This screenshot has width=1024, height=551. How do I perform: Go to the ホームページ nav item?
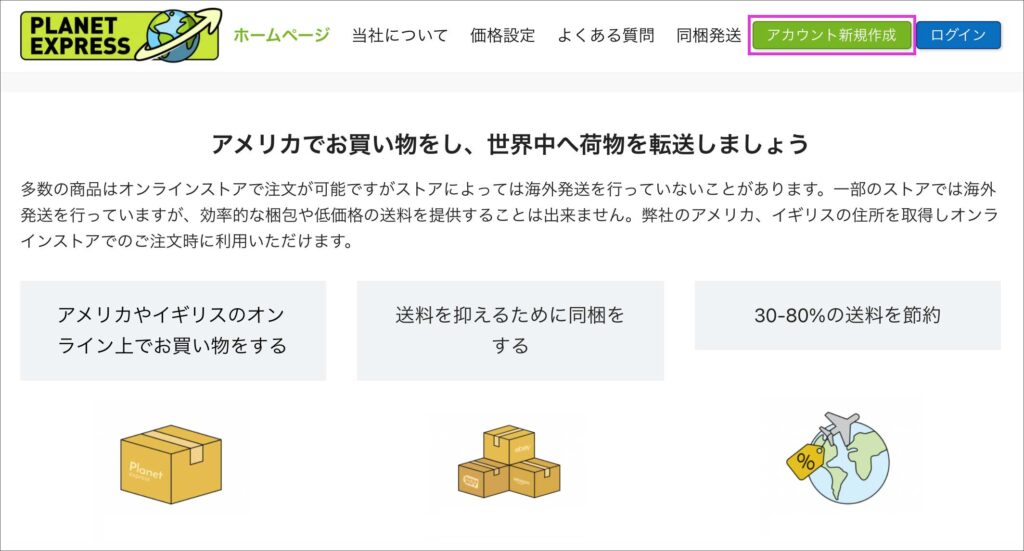point(281,35)
